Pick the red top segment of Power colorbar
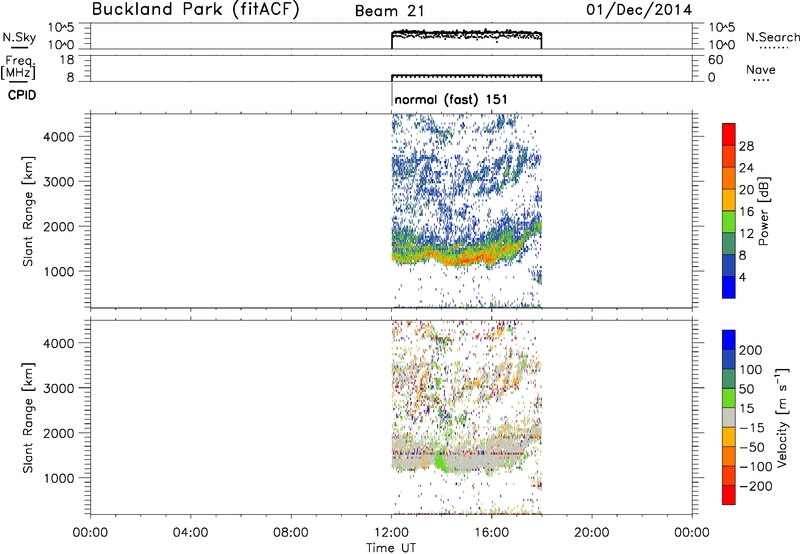 point(729,134)
